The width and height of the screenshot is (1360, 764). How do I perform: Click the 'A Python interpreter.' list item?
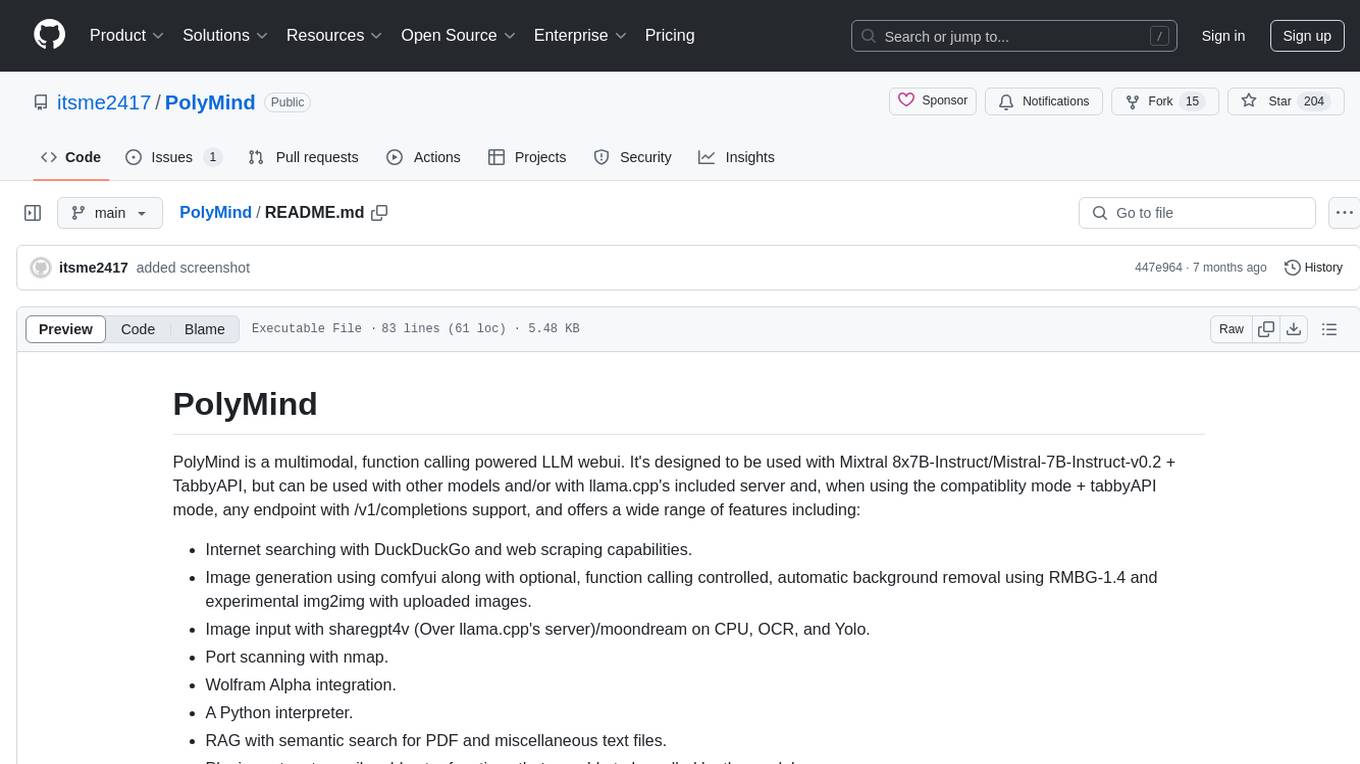[279, 713]
